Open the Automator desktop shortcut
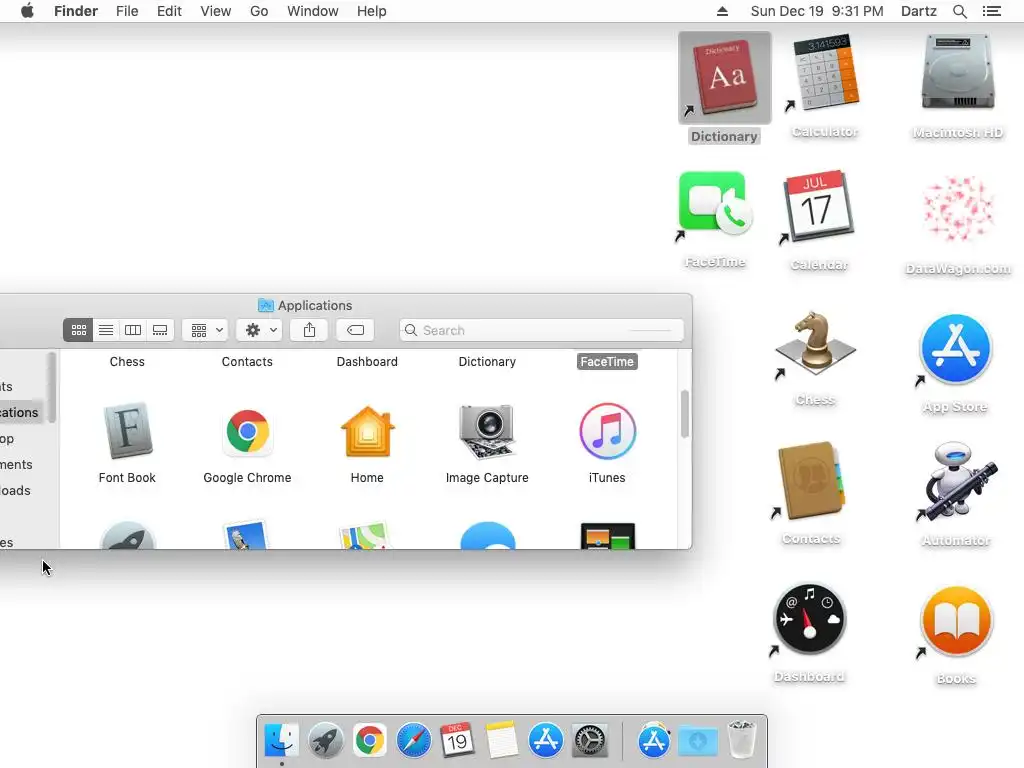This screenshot has height=768, width=1024. tap(957, 483)
